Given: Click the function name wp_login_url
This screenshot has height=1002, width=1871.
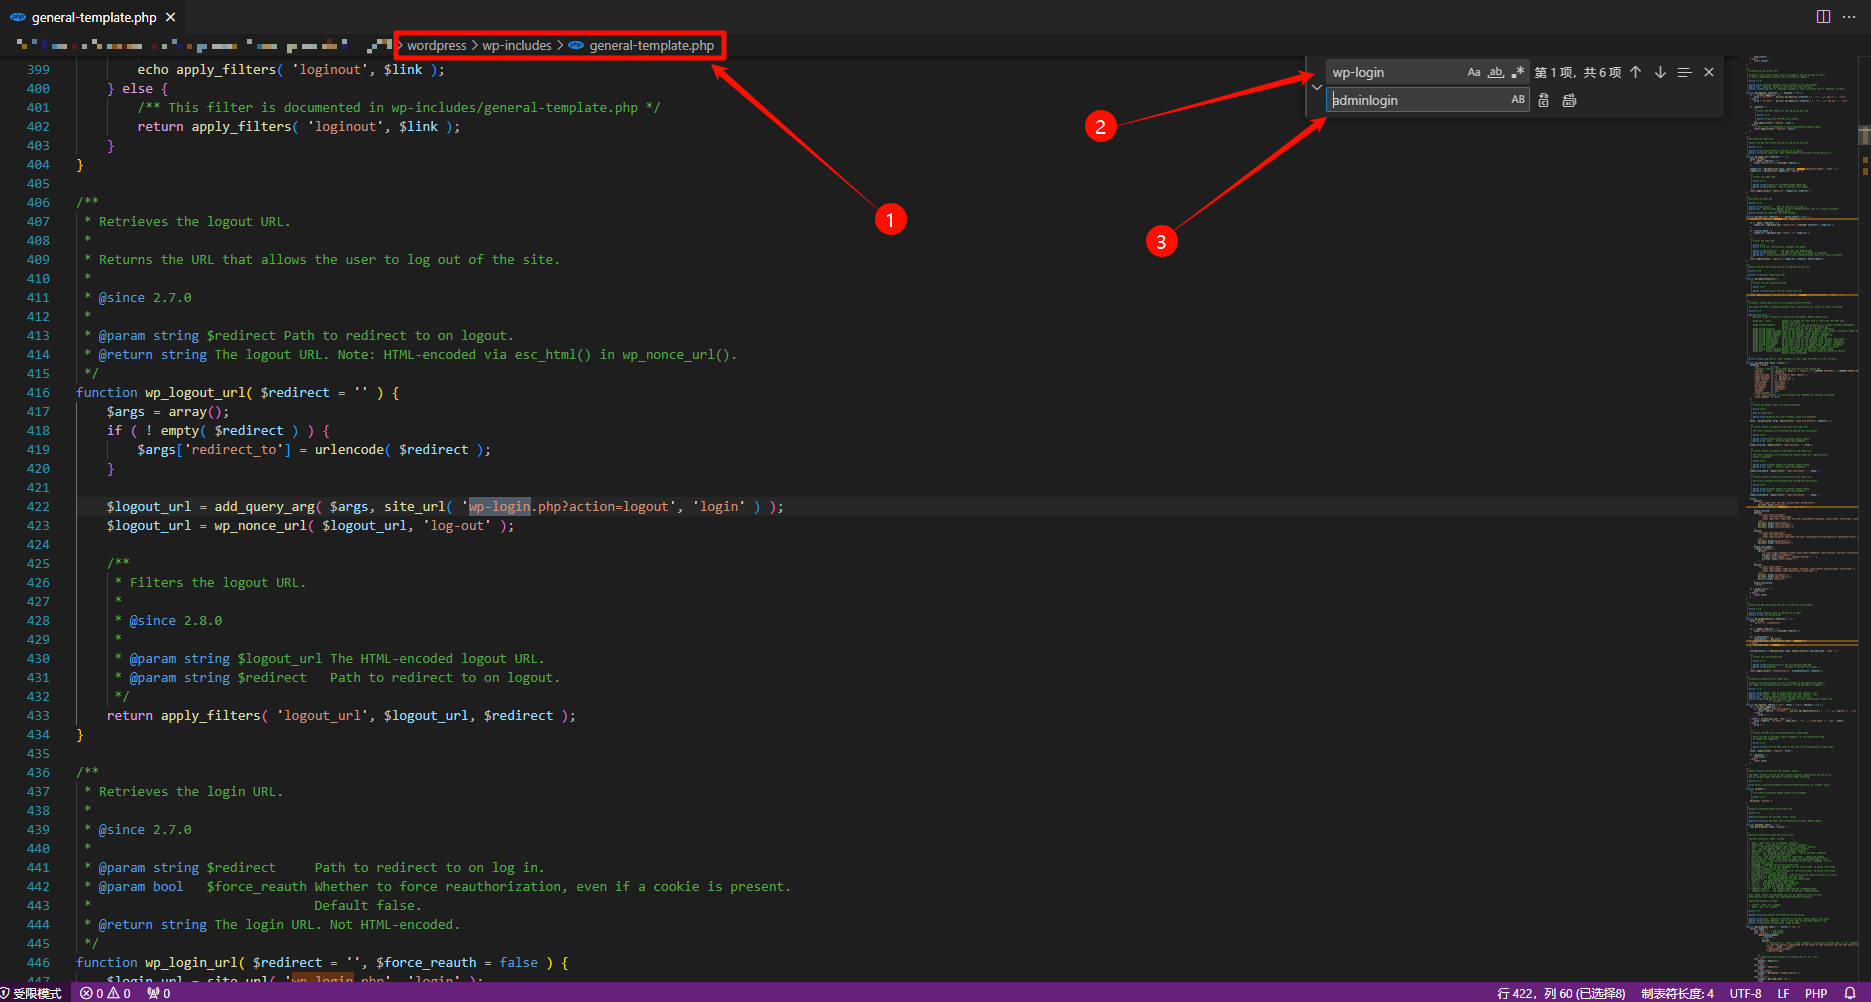Looking at the screenshot, I should click(191, 962).
